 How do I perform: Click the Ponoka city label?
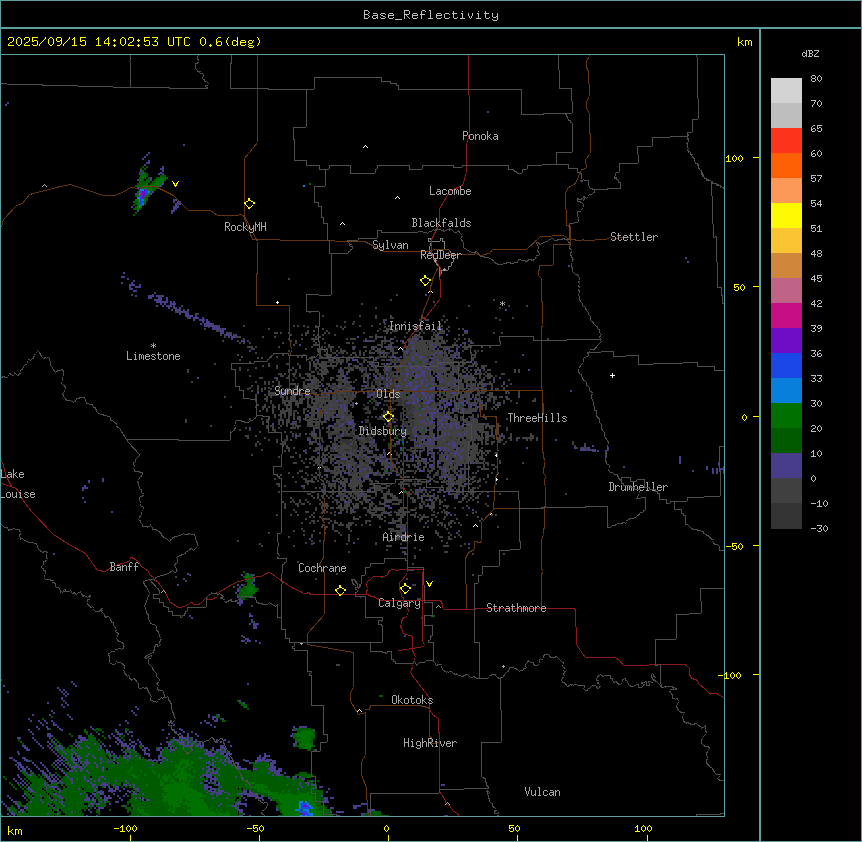[x=480, y=136]
